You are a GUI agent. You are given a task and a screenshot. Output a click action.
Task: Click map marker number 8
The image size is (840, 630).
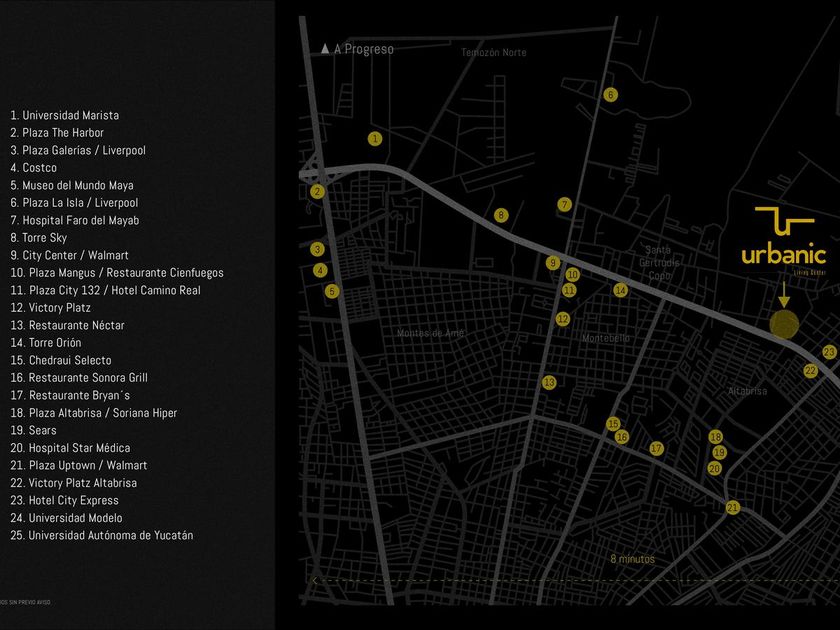pos(501,215)
